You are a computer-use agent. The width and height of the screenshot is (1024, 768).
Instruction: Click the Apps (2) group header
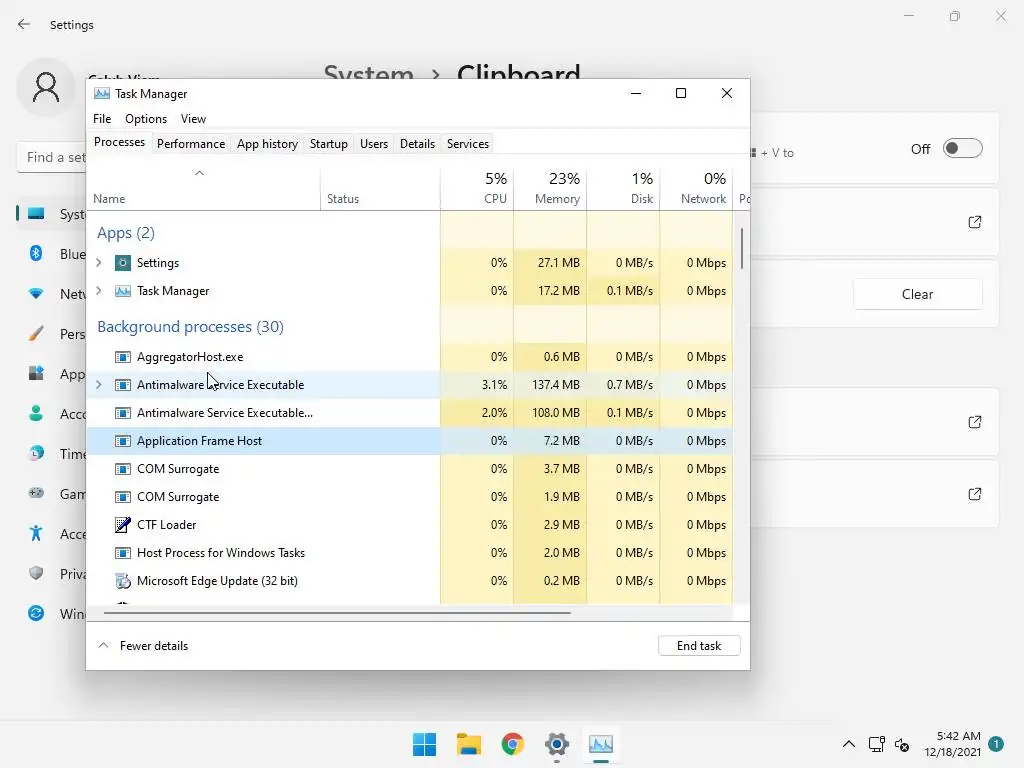point(126,233)
